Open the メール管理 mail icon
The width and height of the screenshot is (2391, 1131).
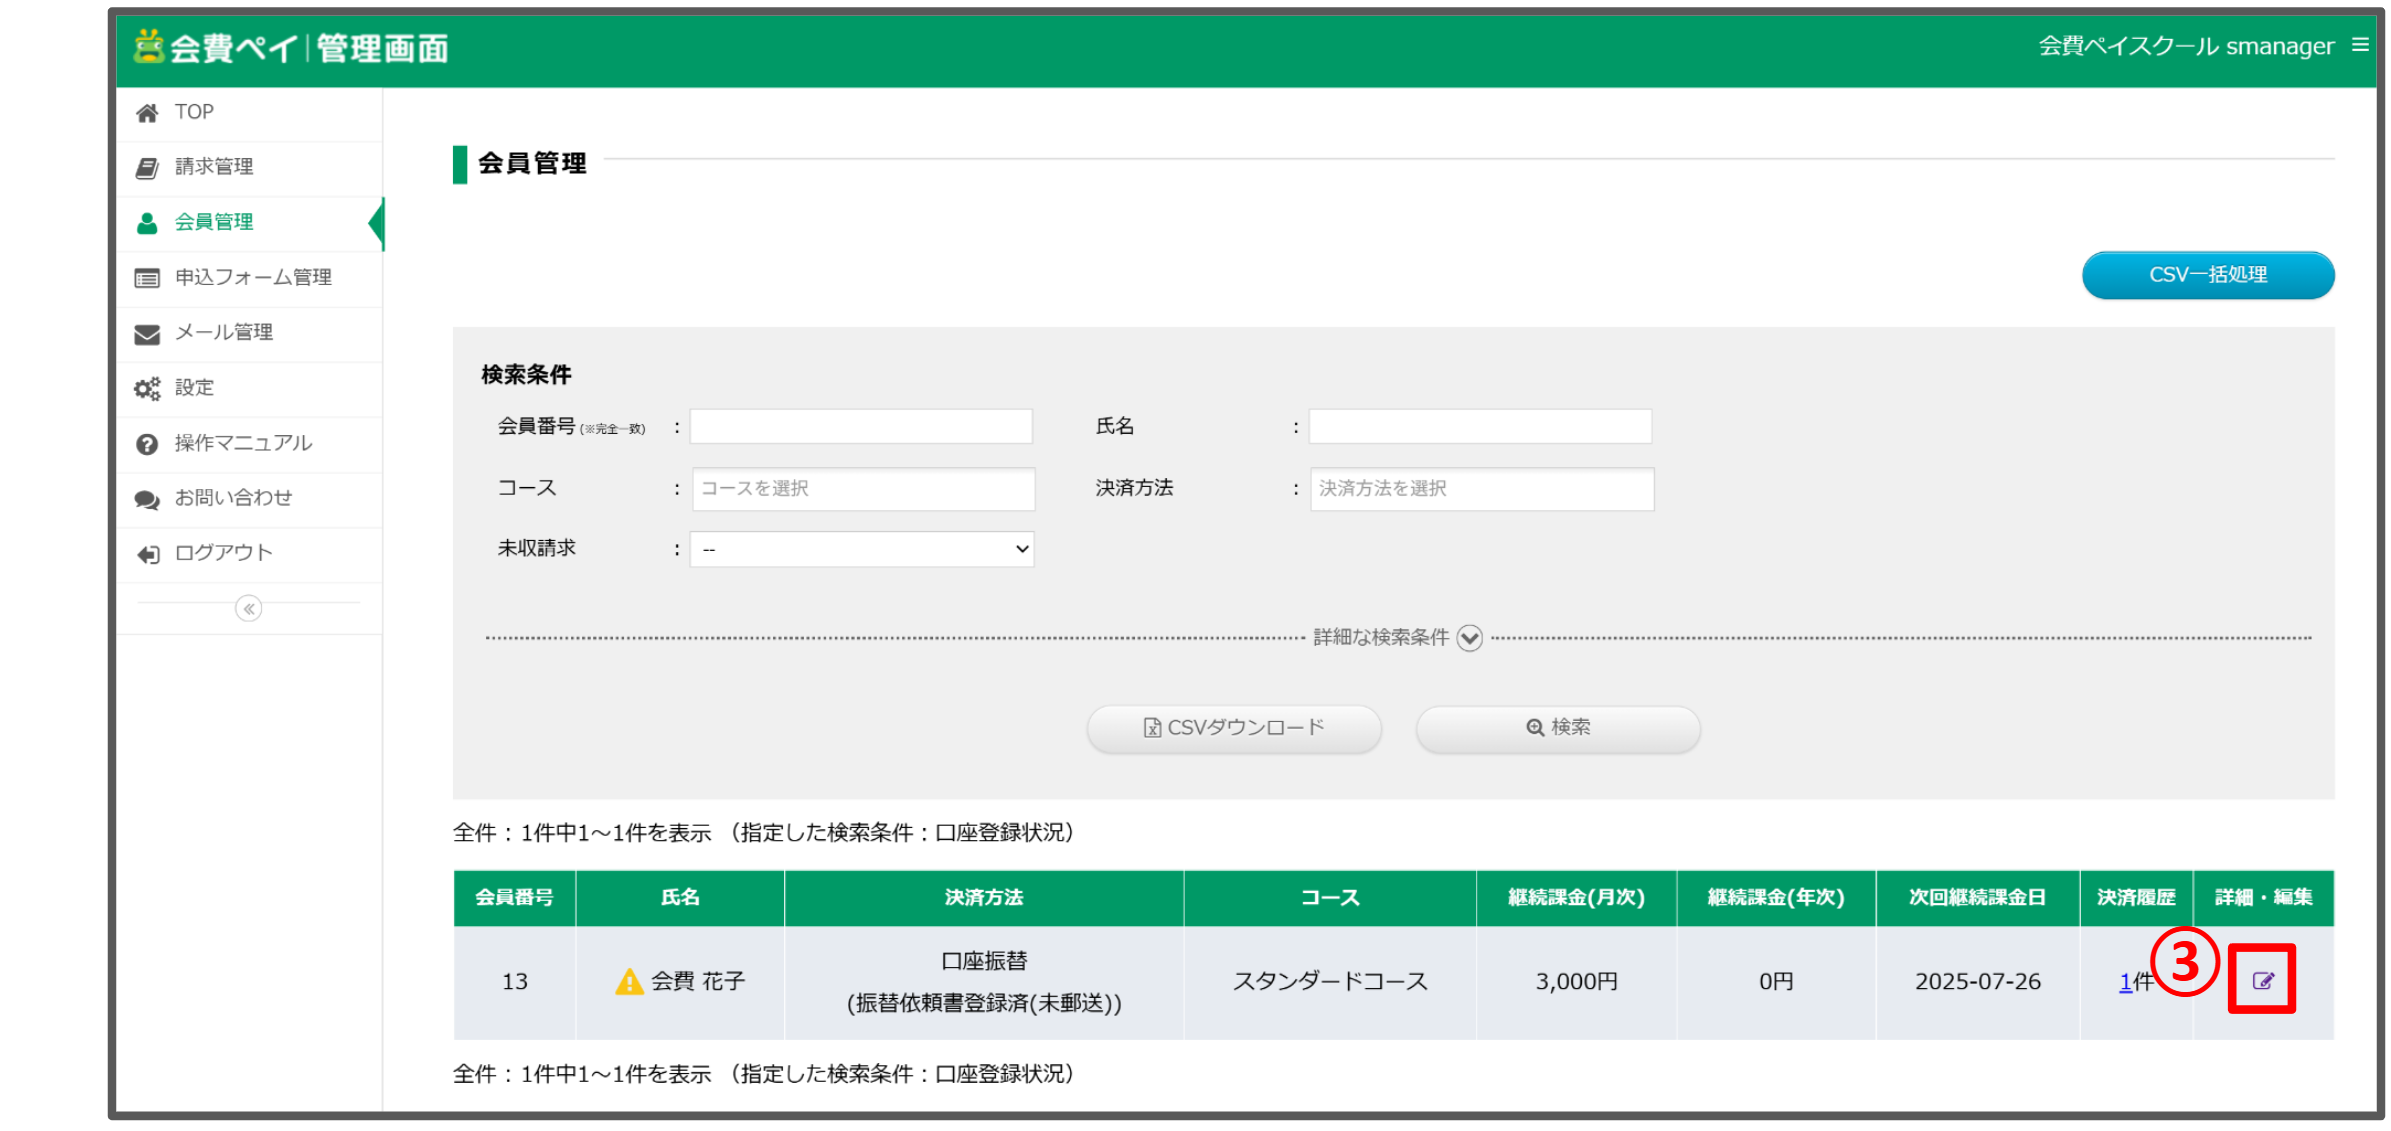(x=147, y=333)
